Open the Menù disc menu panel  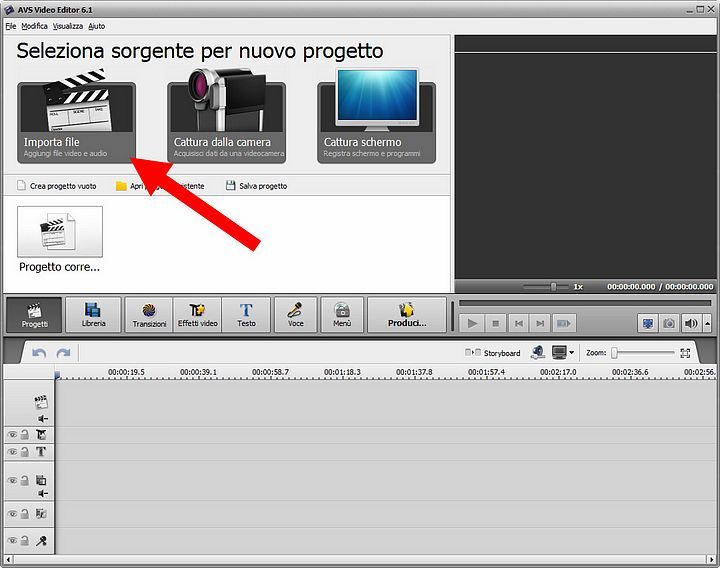tap(342, 315)
